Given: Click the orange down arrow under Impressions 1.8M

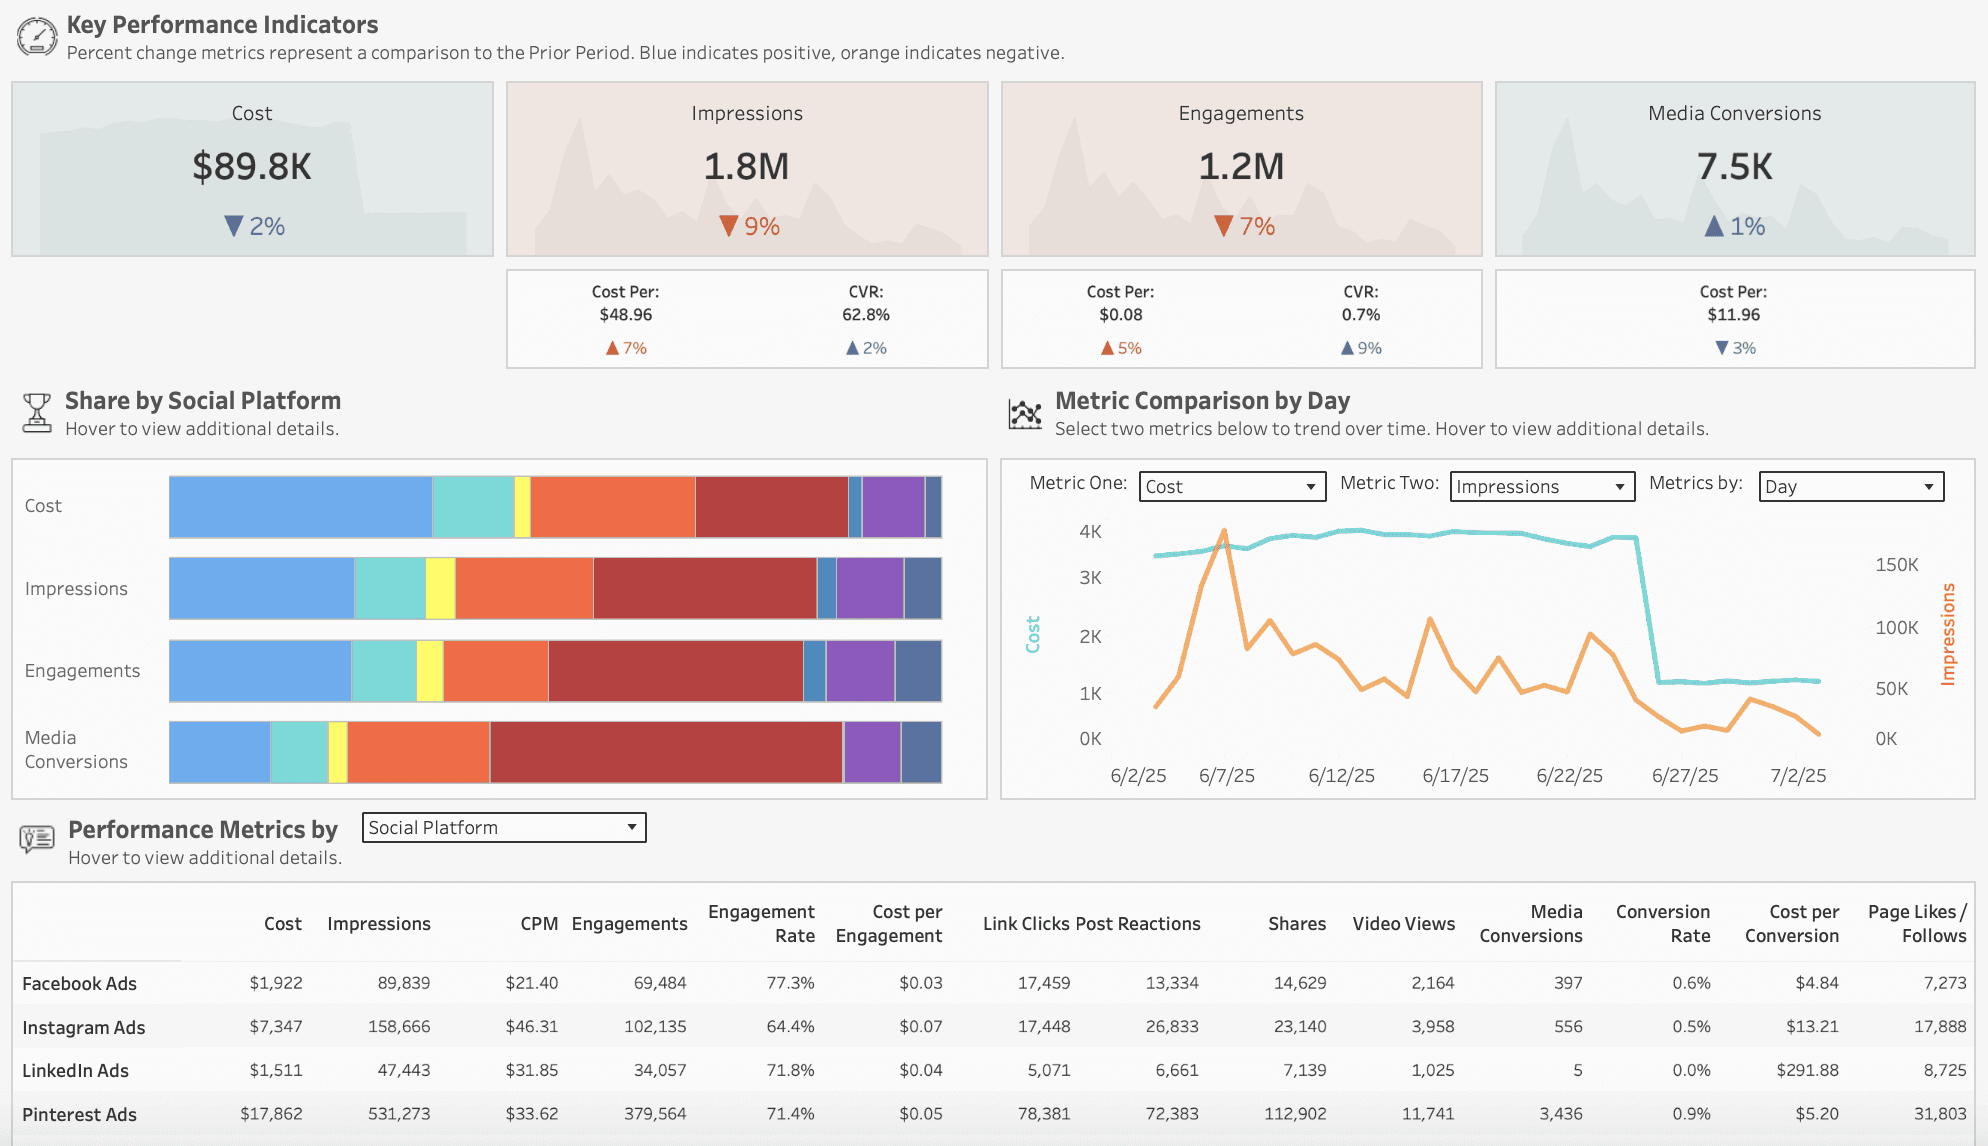Looking at the screenshot, I should point(729,226).
